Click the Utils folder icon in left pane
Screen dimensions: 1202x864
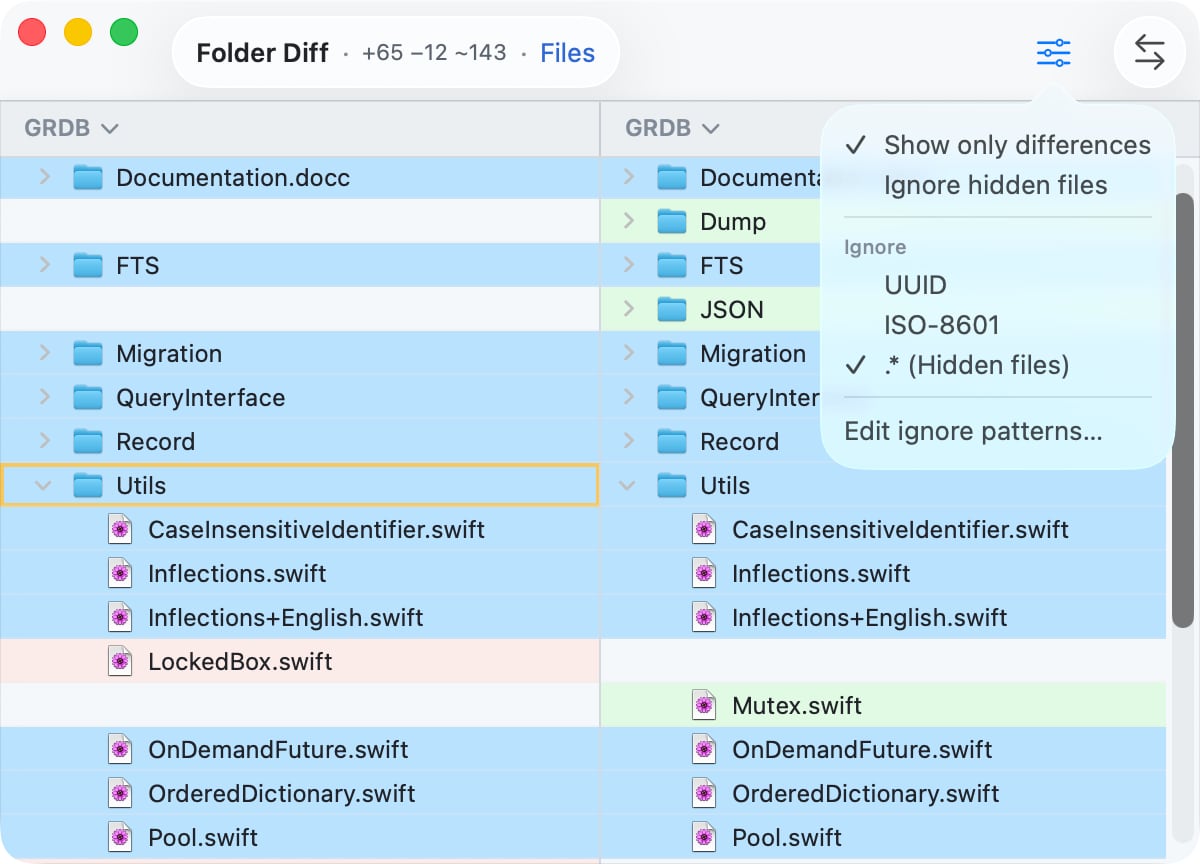[89, 485]
